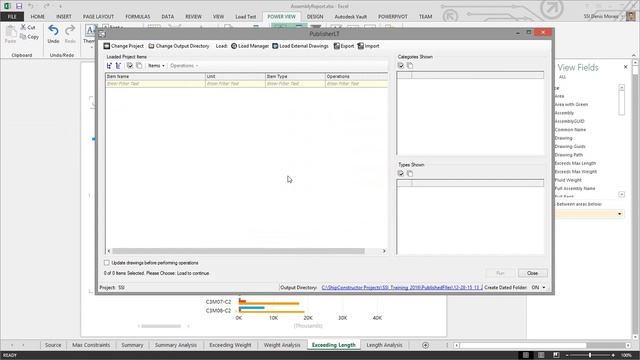Open Autodesk Vault ribbon tab
This screenshot has width=640, height=360.
[x=351, y=17]
